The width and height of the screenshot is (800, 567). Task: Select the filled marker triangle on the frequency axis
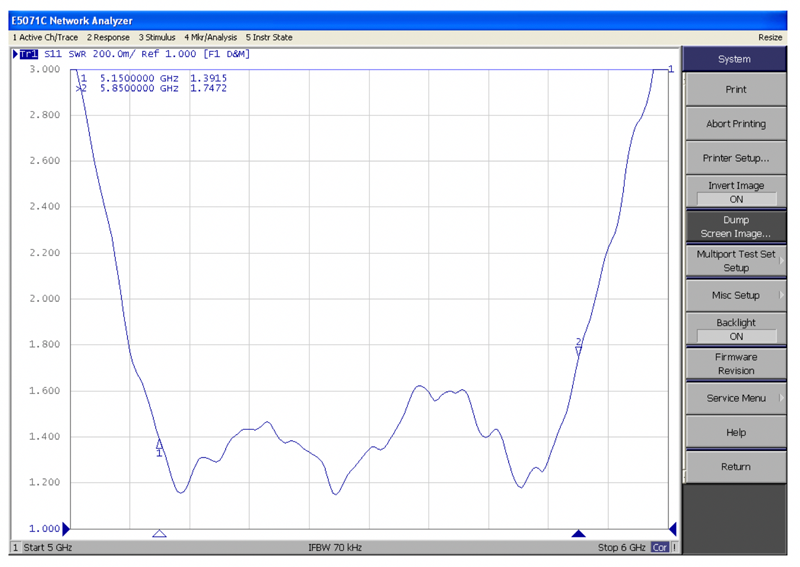point(577,534)
